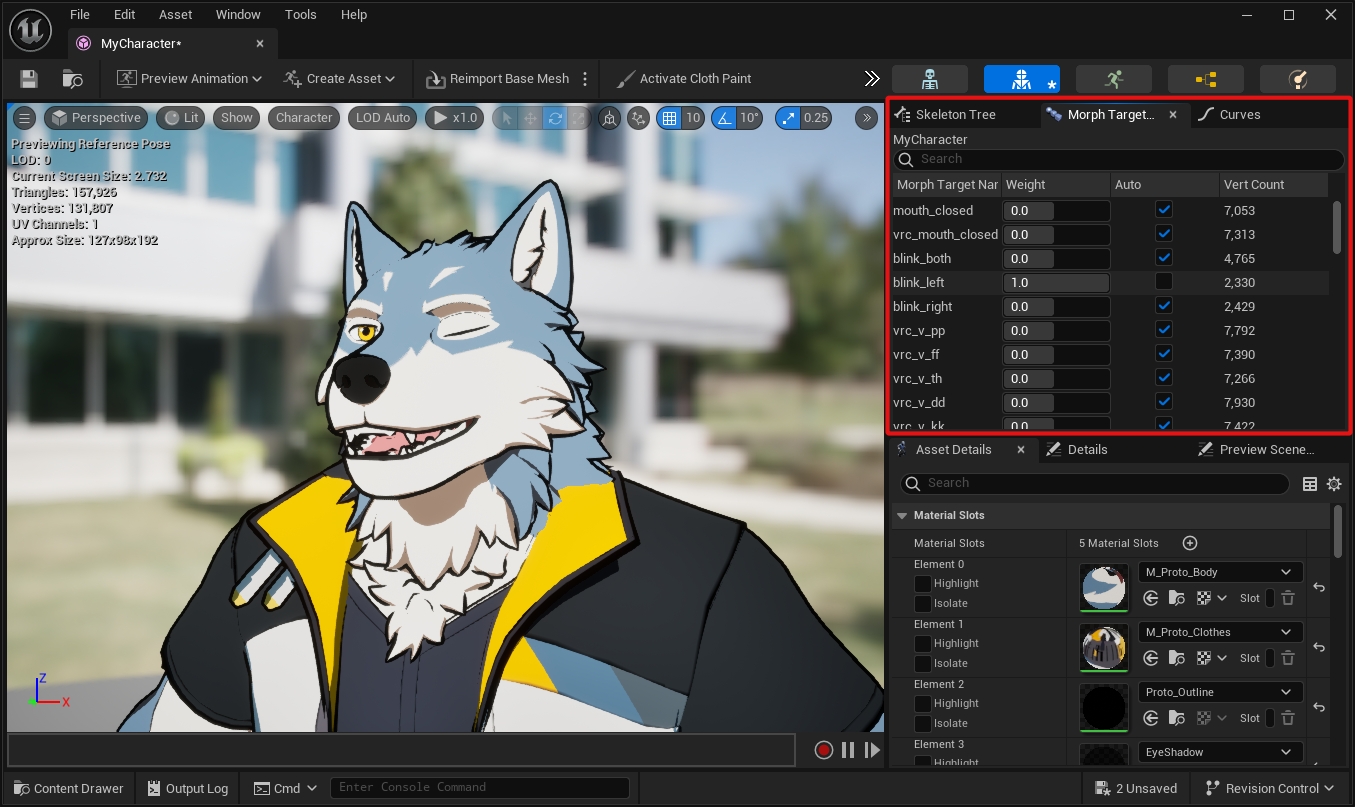
Task: Open the Animation mode running figure icon
Action: 1113,79
